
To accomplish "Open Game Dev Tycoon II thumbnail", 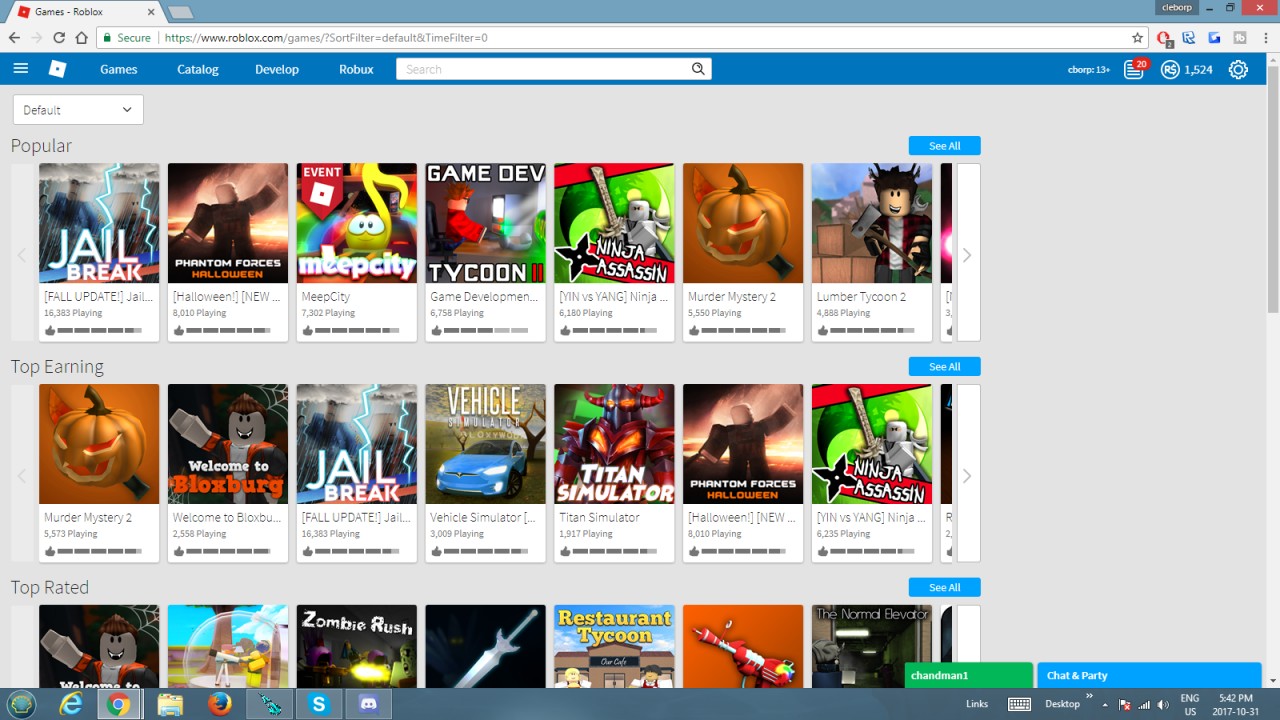I will coord(486,223).
